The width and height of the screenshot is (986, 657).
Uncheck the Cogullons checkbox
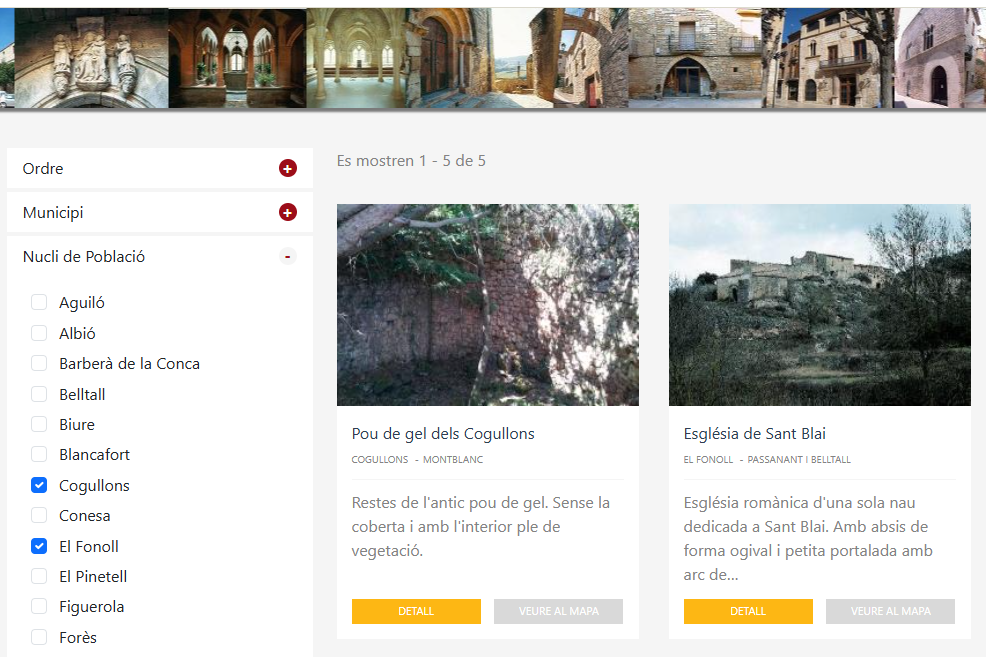[x=39, y=486]
